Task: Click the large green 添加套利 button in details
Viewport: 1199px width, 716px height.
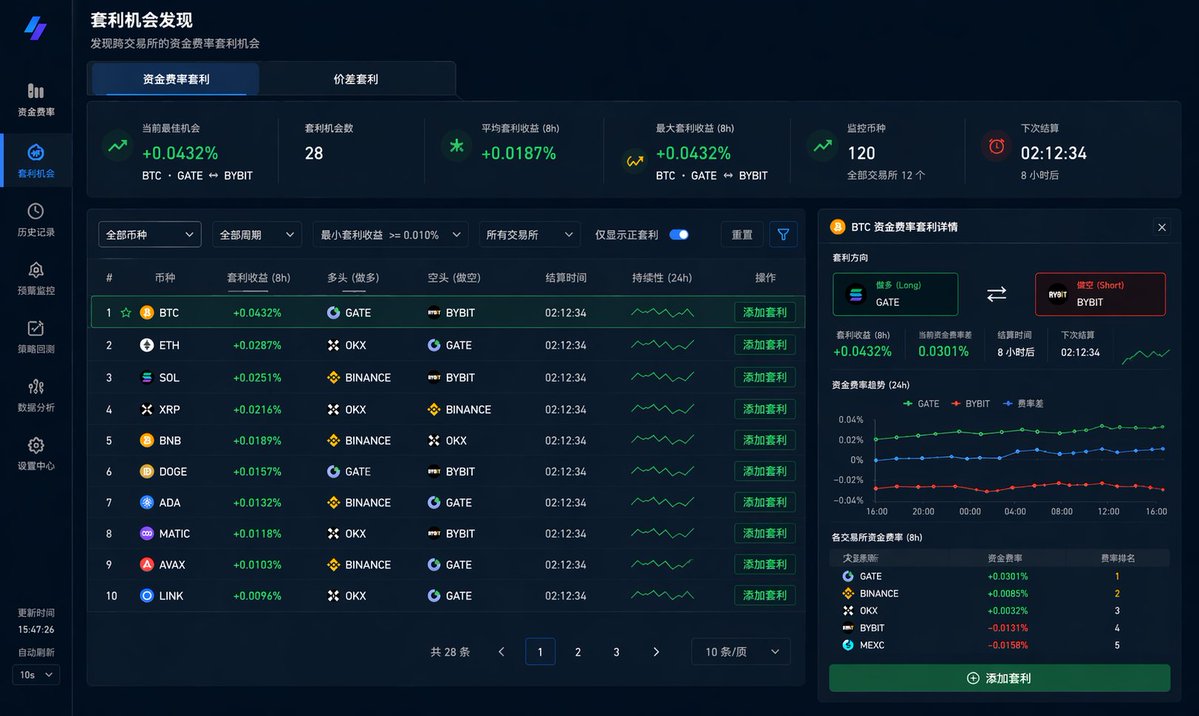Action: coord(999,678)
